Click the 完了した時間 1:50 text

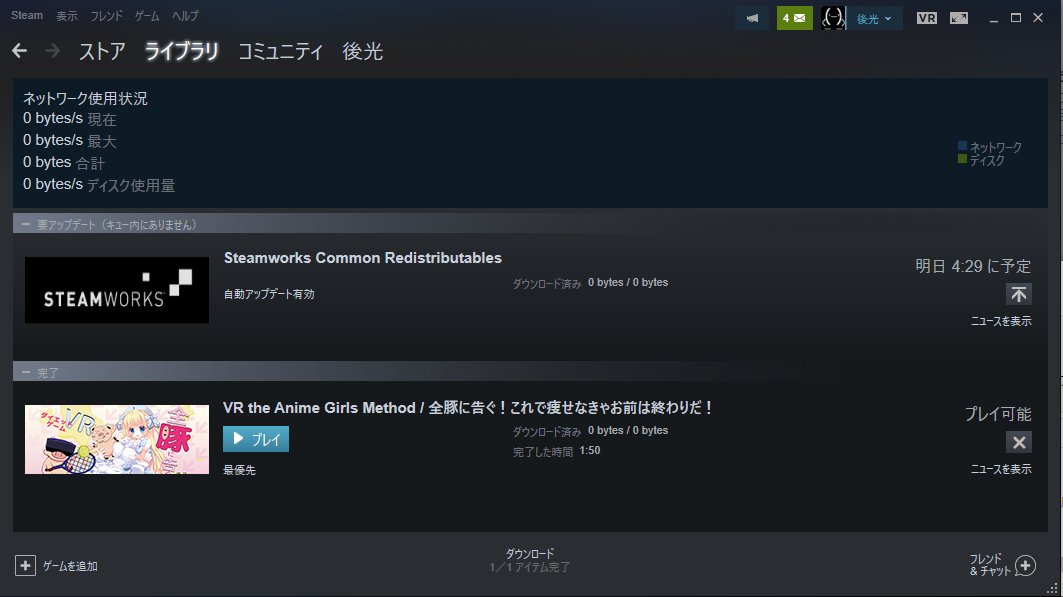coord(557,451)
